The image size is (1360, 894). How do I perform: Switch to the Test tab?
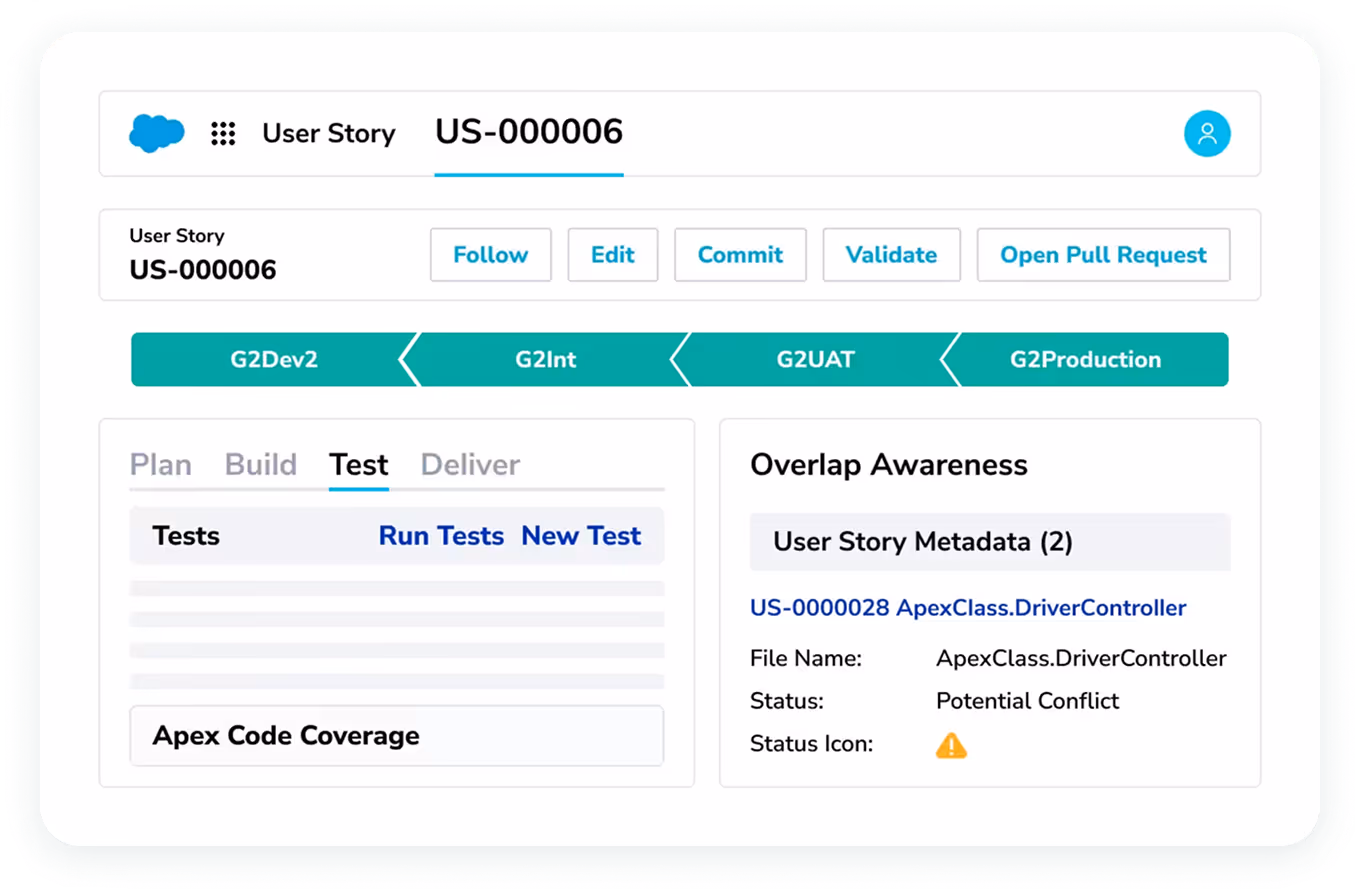pyautogui.click(x=359, y=465)
